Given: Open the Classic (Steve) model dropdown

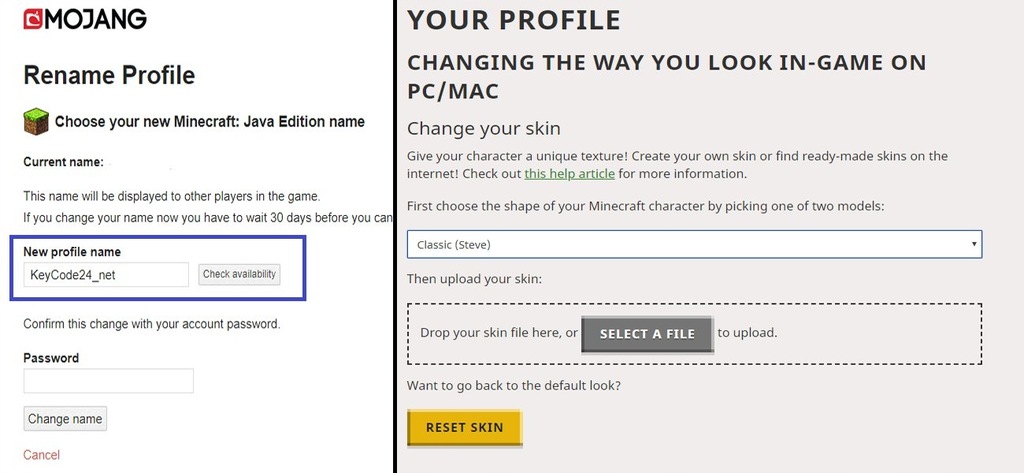Looking at the screenshot, I should 694,244.
